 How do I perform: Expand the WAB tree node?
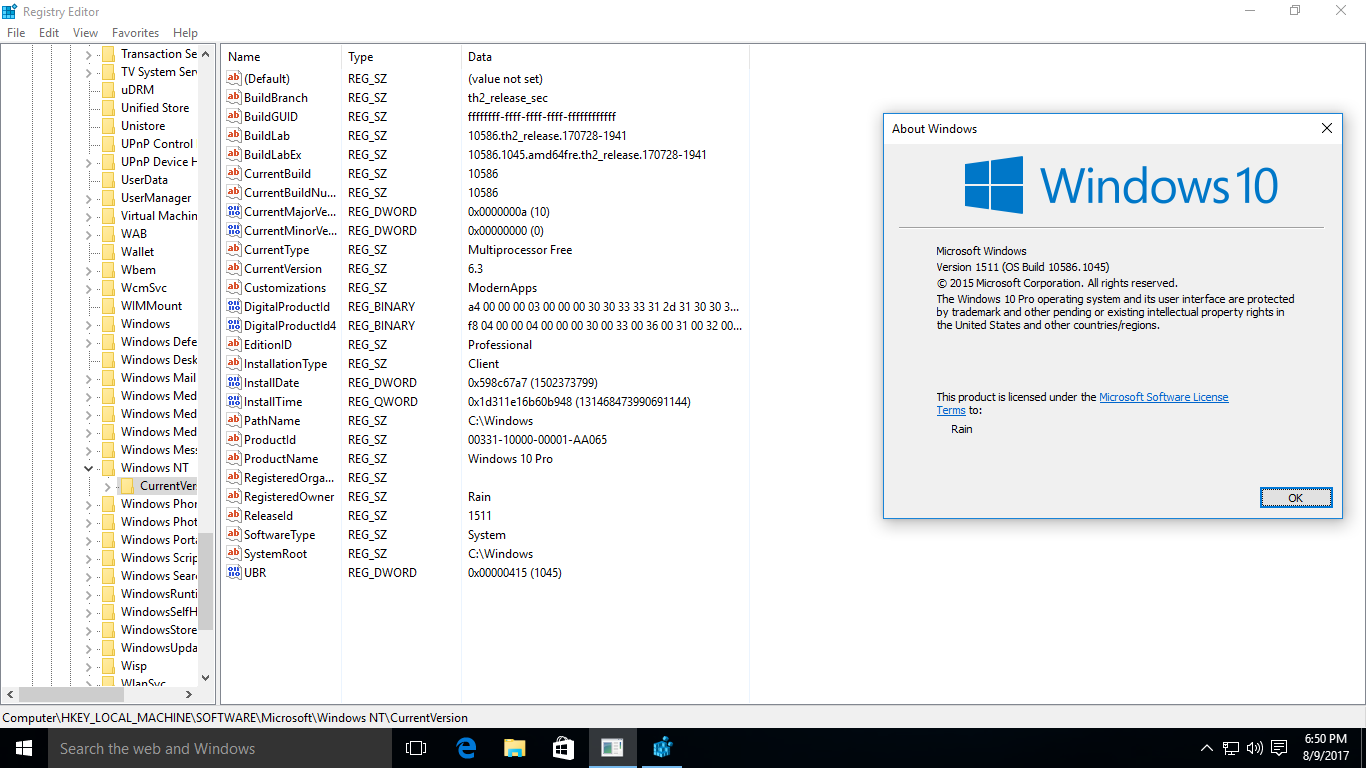88,234
